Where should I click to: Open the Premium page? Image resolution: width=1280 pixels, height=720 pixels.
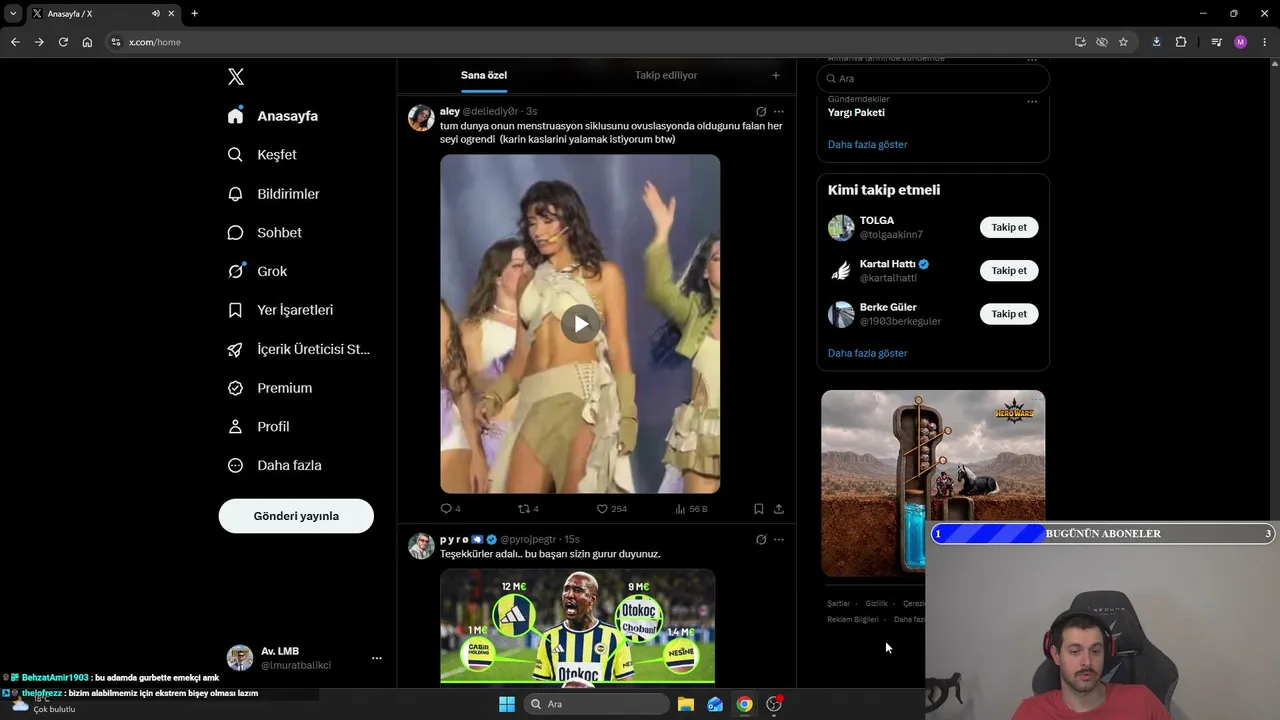point(270,388)
